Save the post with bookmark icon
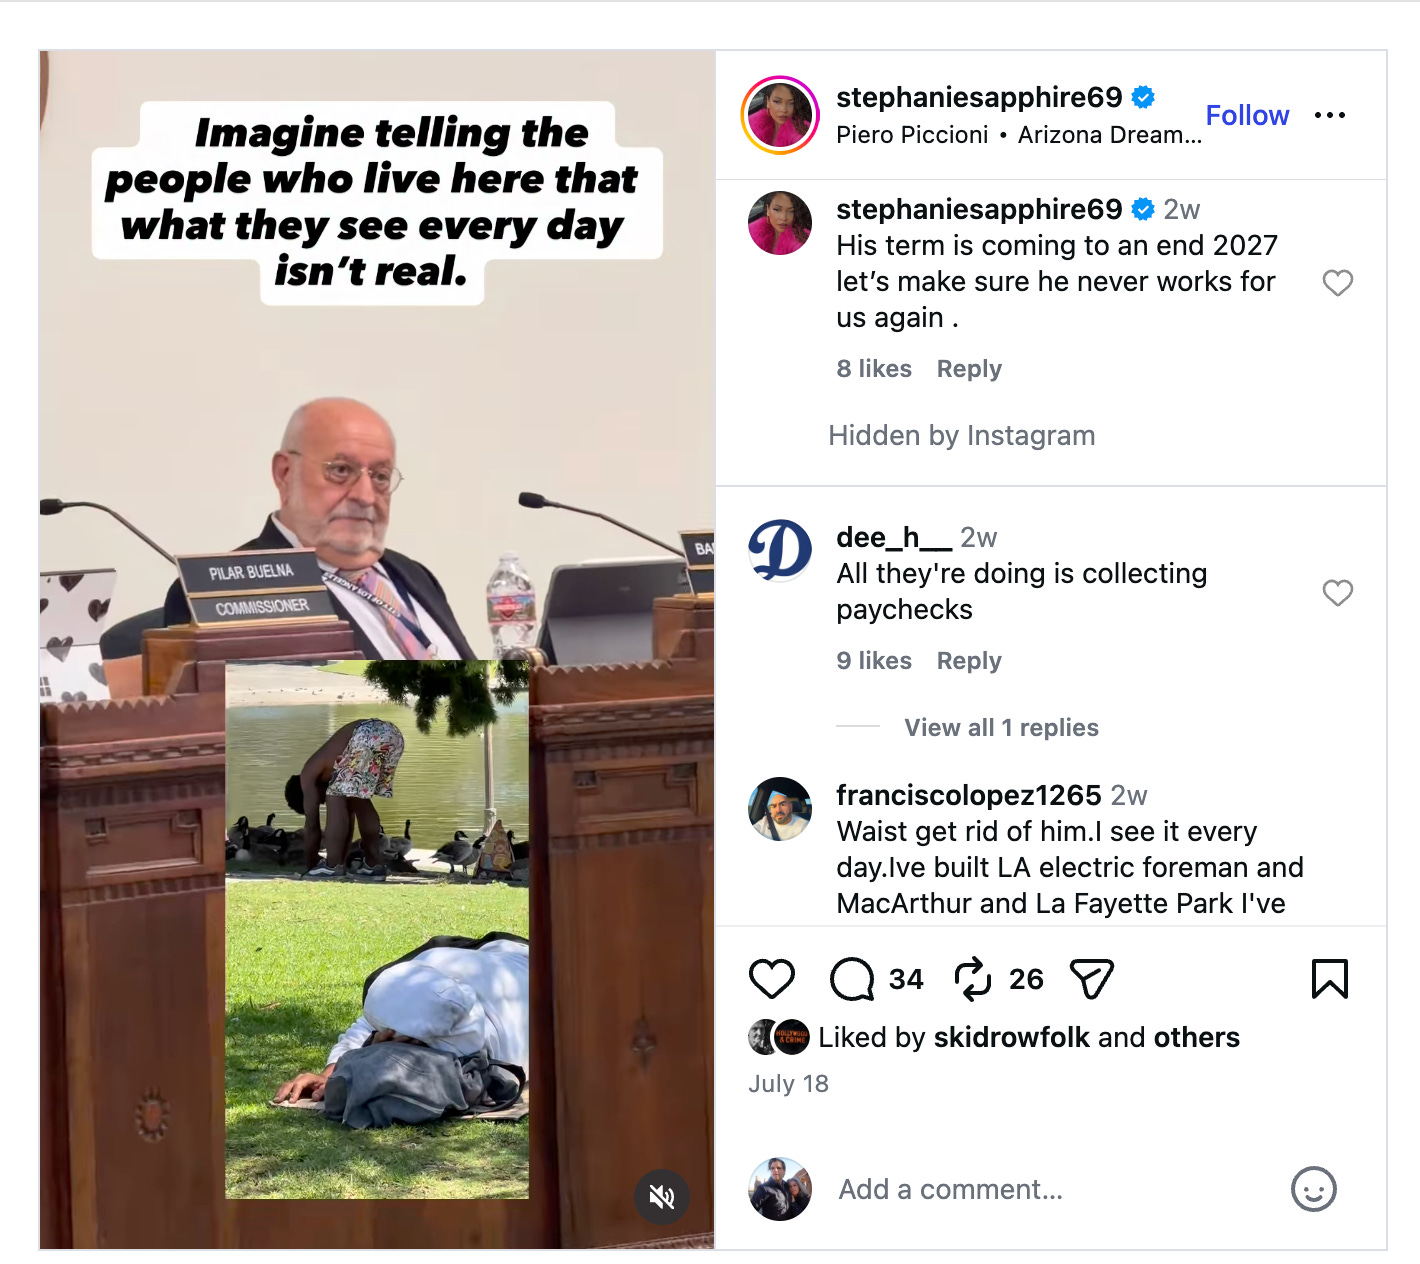Viewport: 1420px width, 1264px height. click(x=1329, y=979)
